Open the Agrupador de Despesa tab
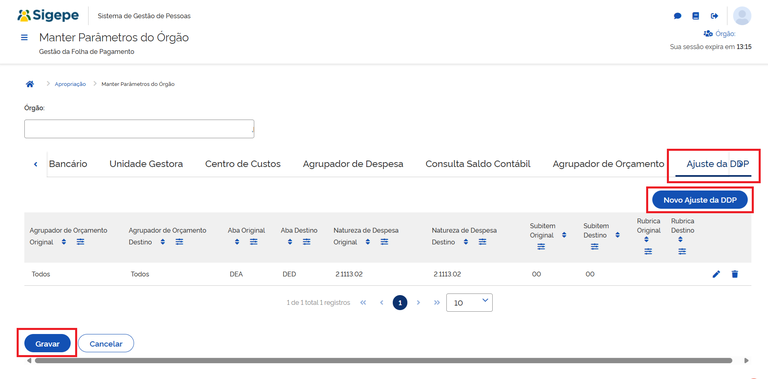The image size is (768, 379). click(x=353, y=164)
